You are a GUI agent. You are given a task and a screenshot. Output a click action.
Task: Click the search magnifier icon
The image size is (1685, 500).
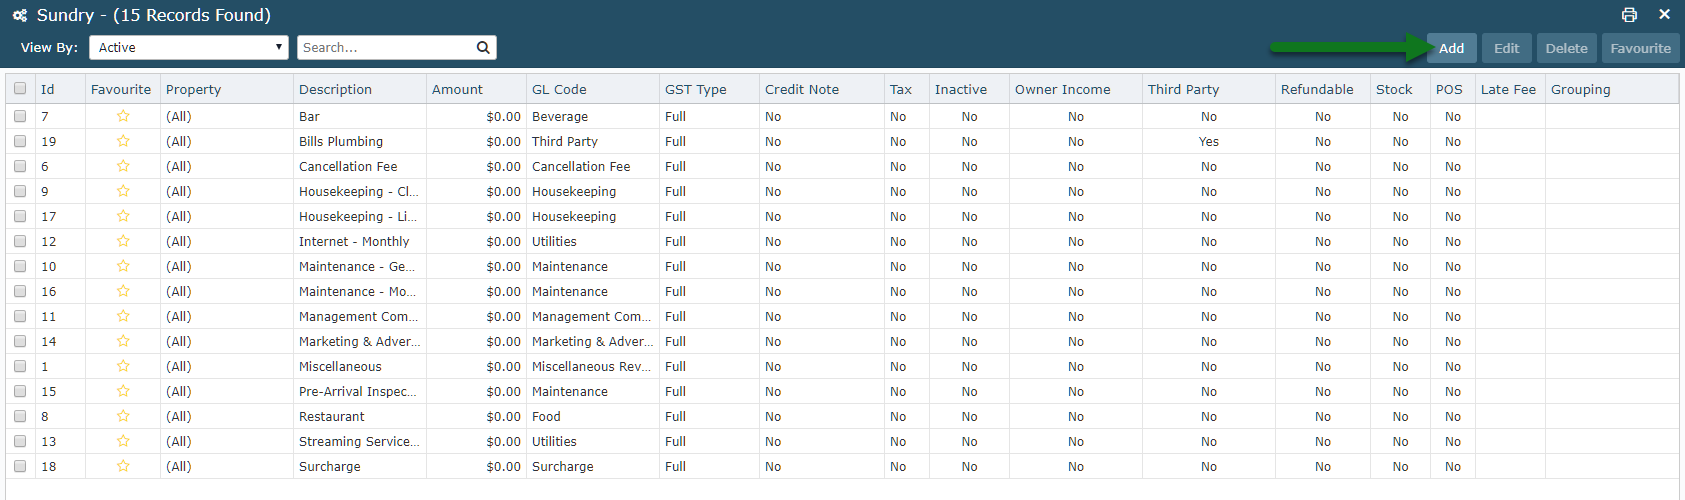[x=483, y=47]
